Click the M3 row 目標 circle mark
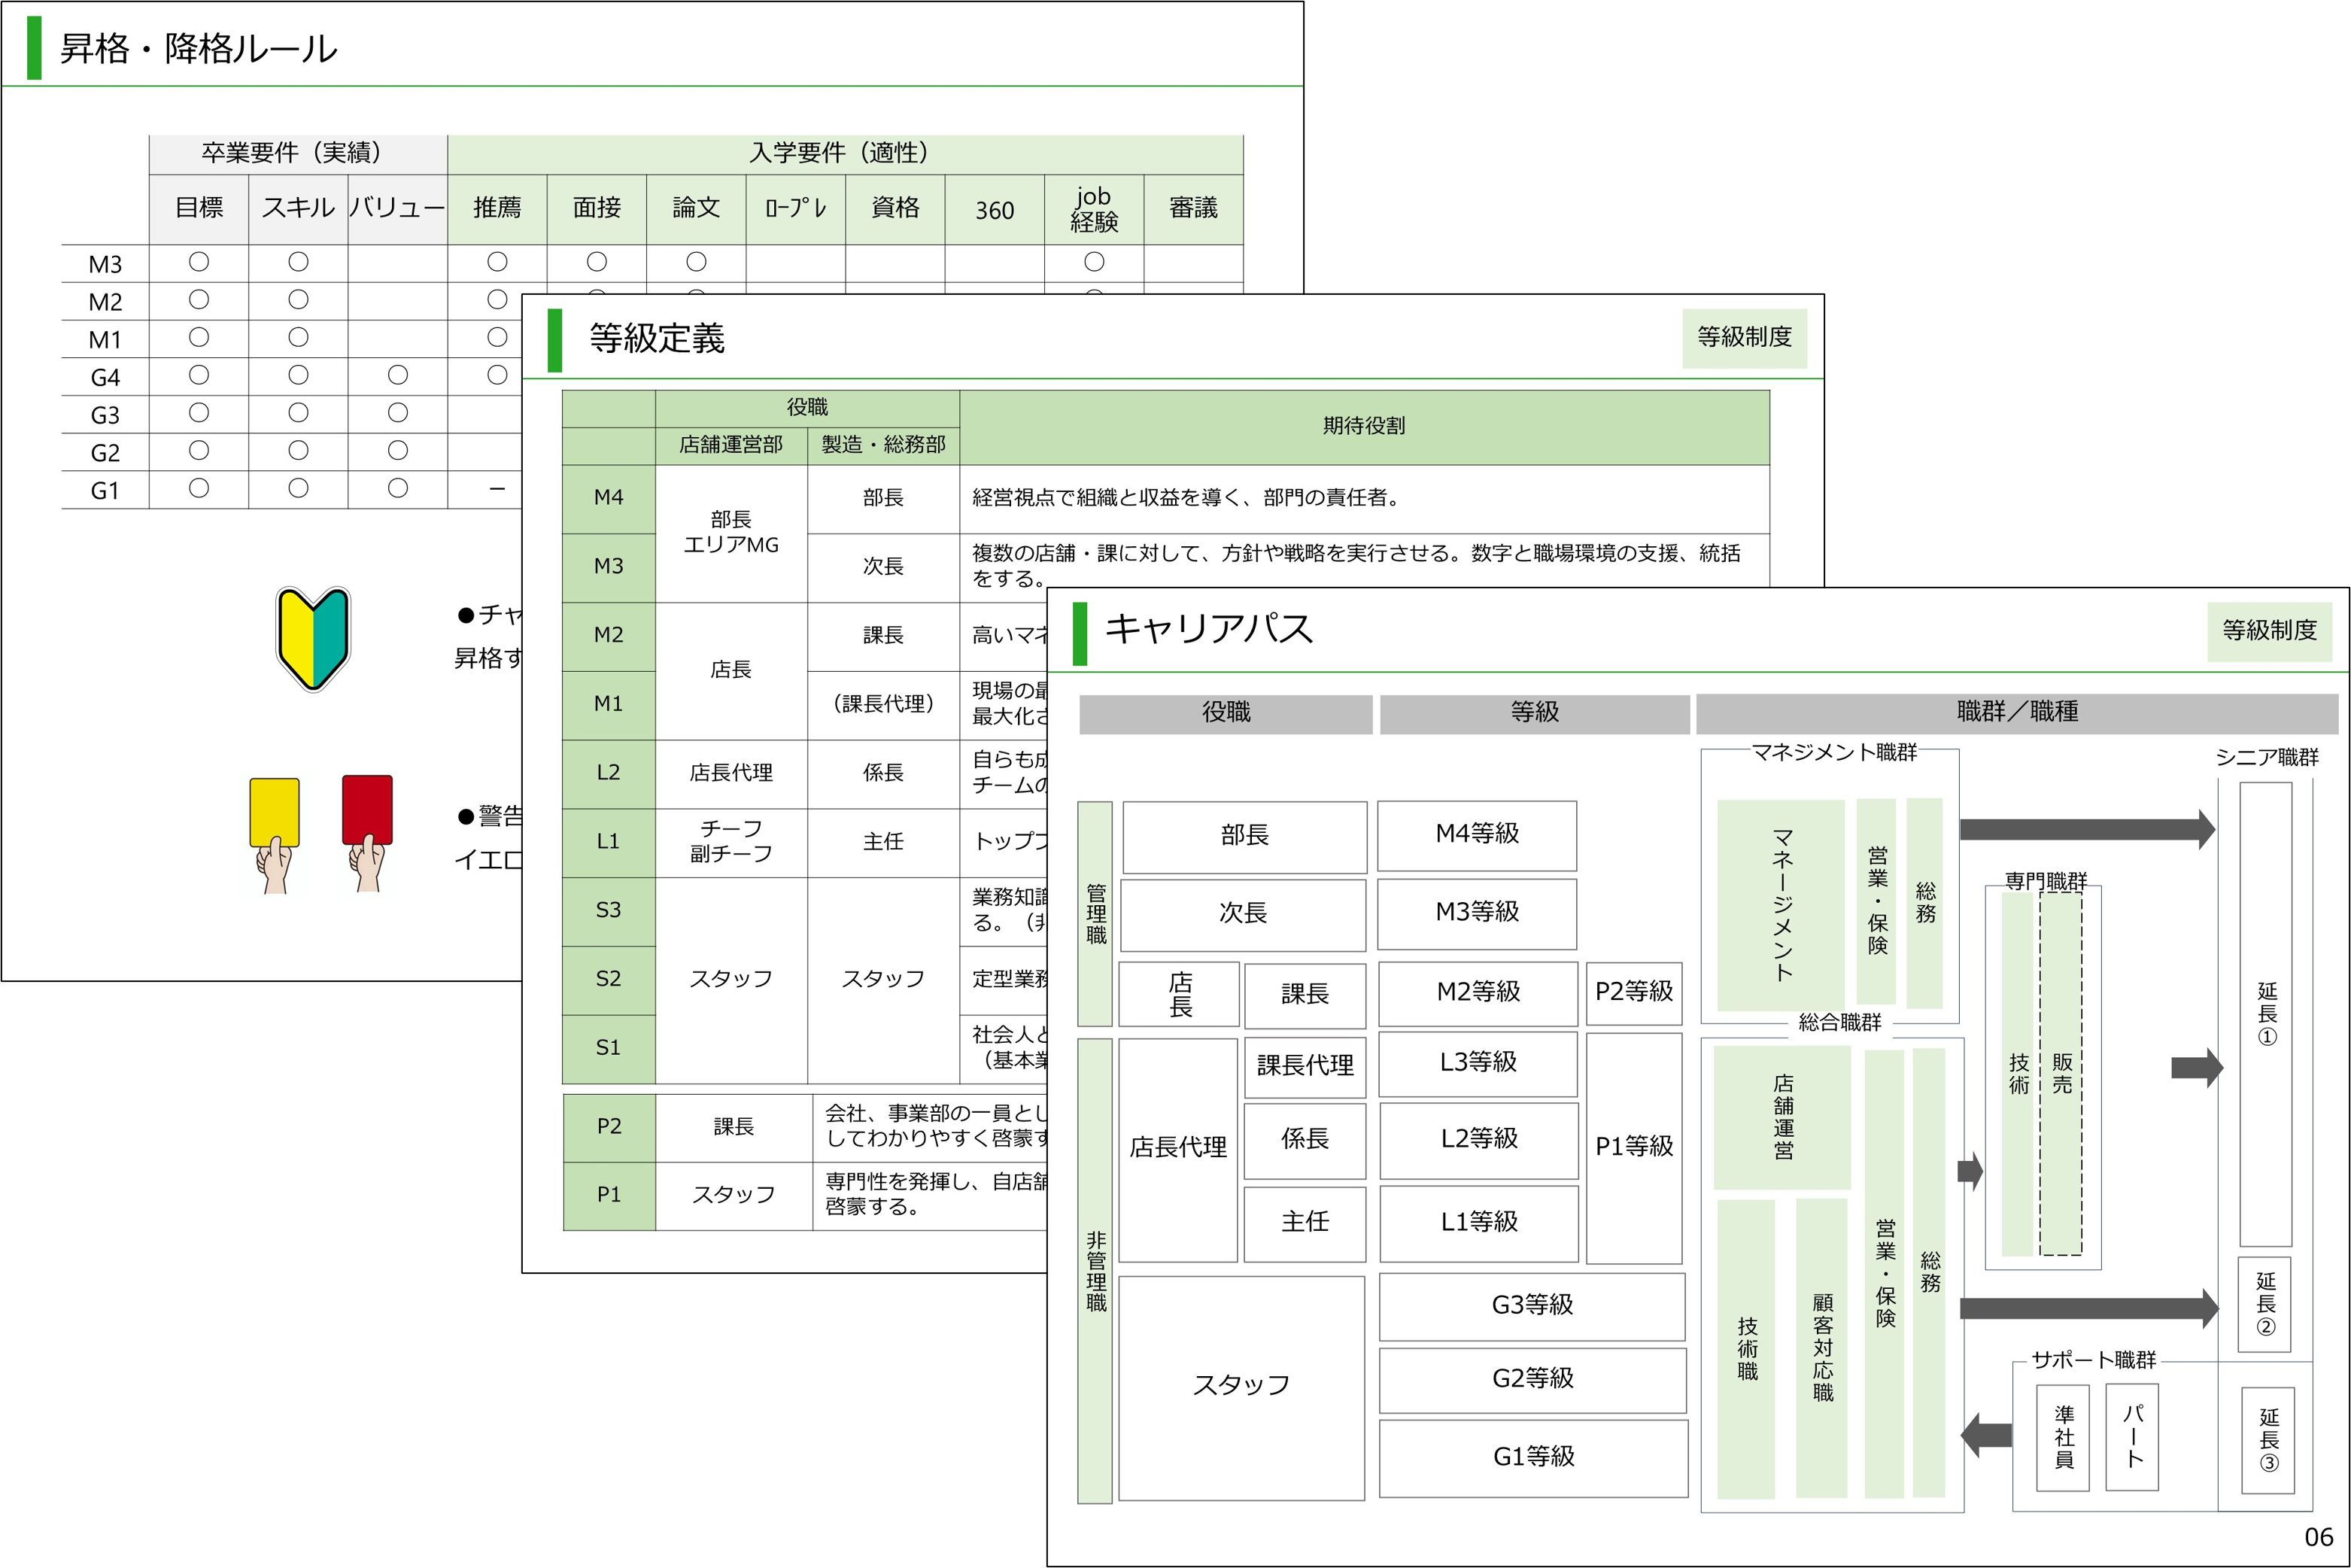 (199, 262)
